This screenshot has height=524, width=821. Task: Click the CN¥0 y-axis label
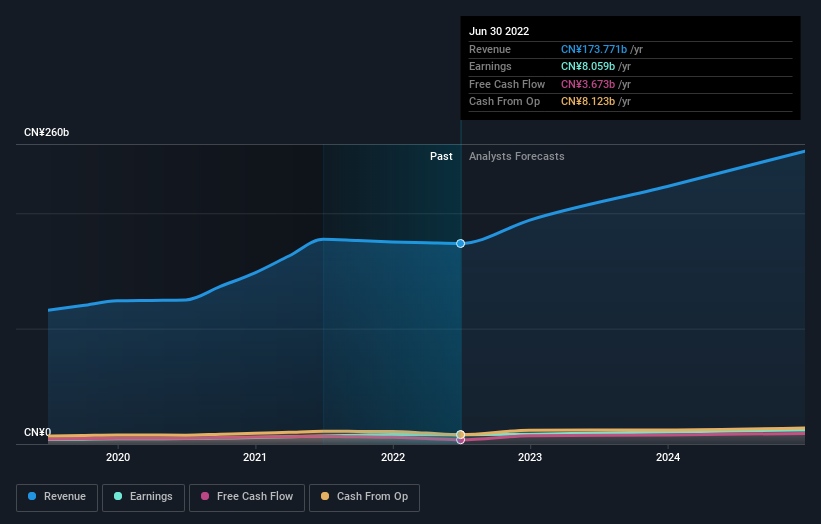[x=37, y=432]
